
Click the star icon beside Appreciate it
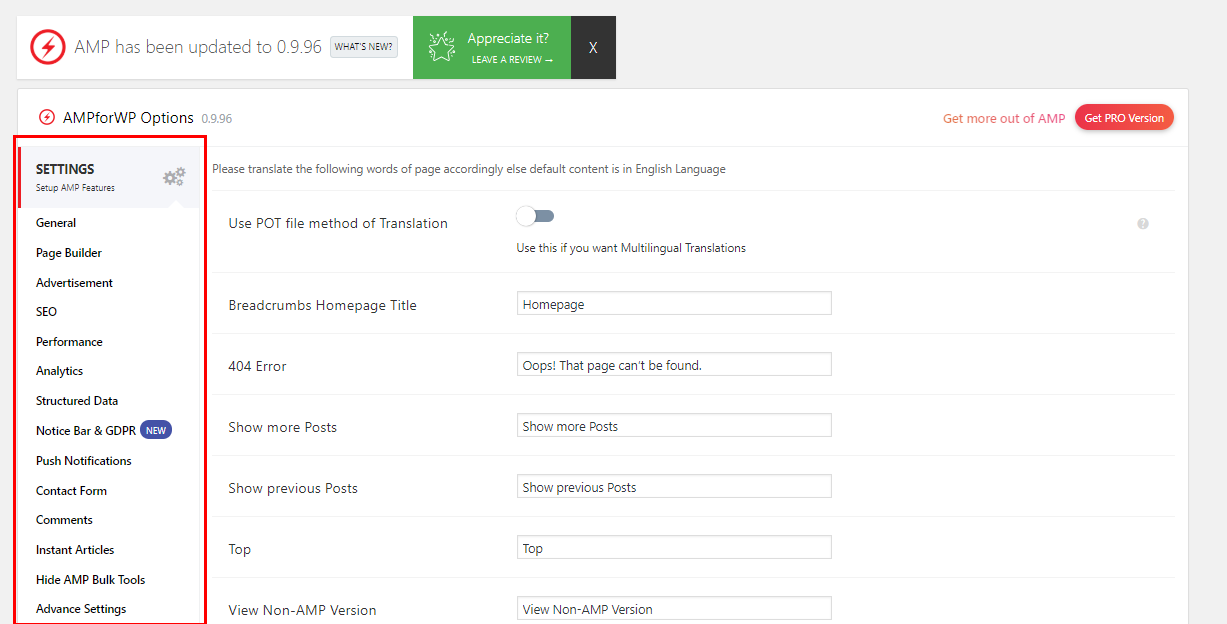[441, 47]
